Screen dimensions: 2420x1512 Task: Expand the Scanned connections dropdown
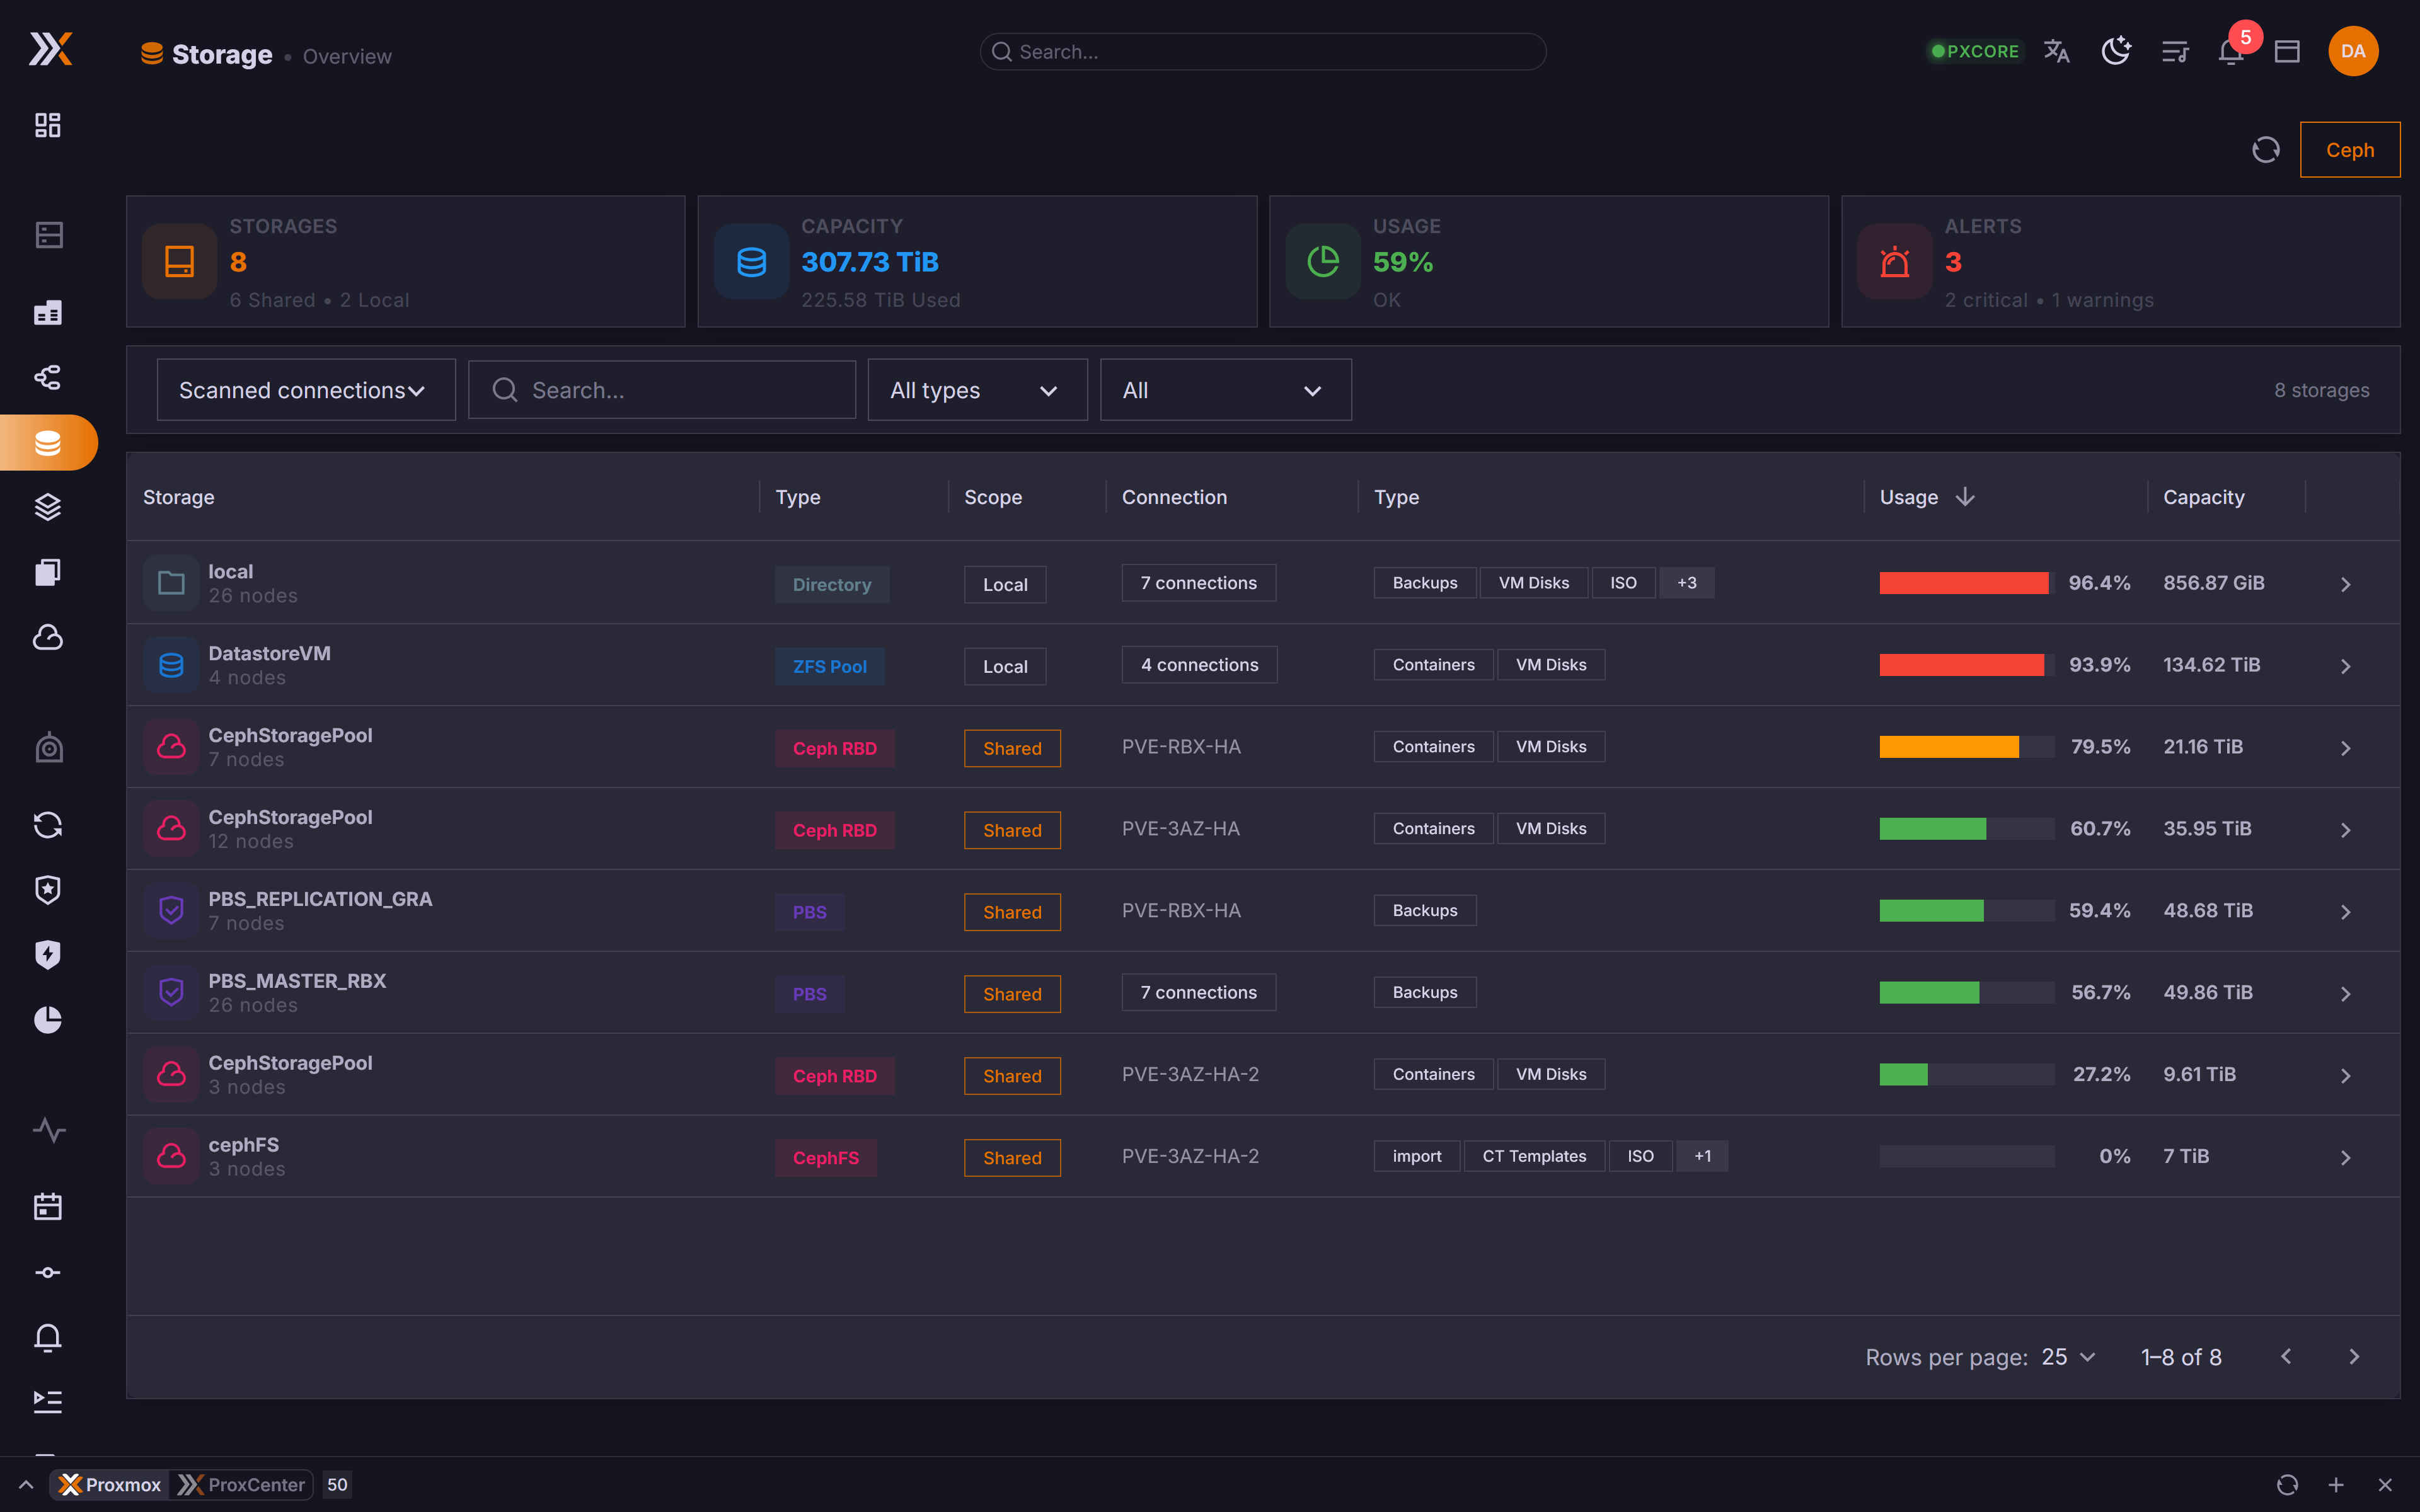pyautogui.click(x=306, y=390)
